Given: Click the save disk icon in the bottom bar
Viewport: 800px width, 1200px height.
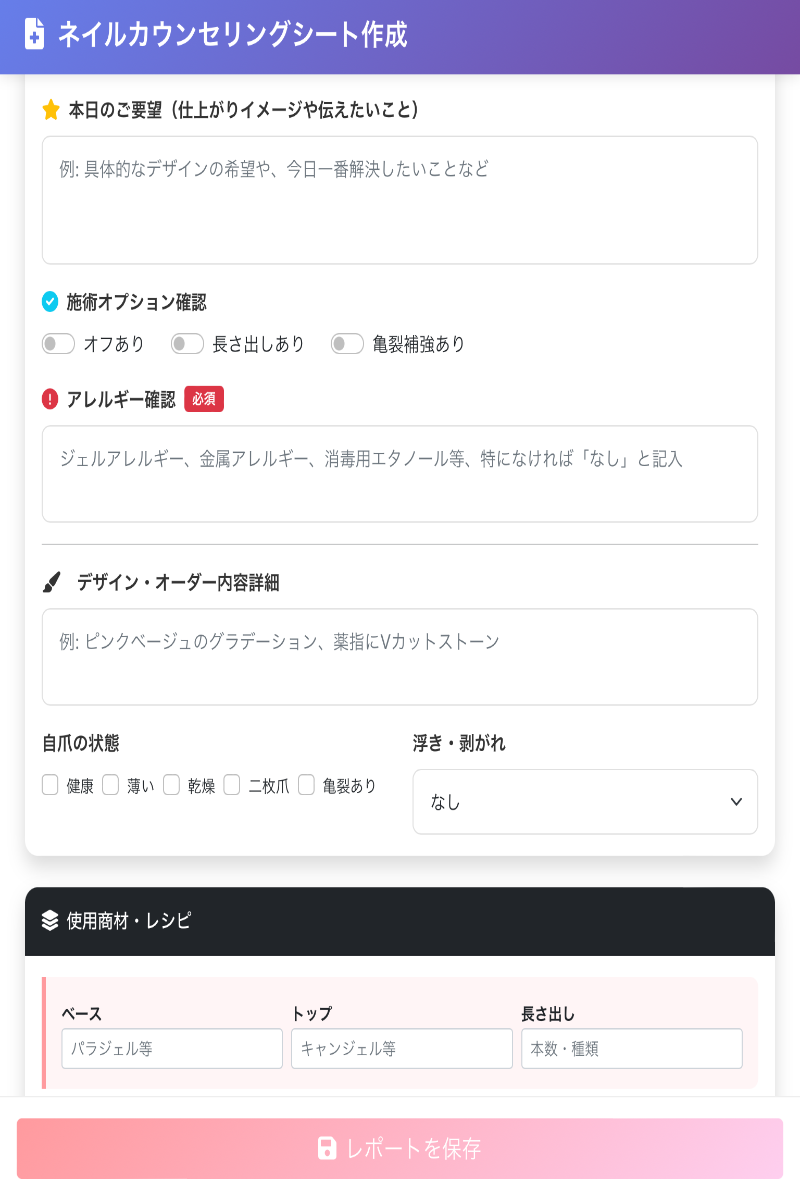Looking at the screenshot, I should pos(327,1149).
